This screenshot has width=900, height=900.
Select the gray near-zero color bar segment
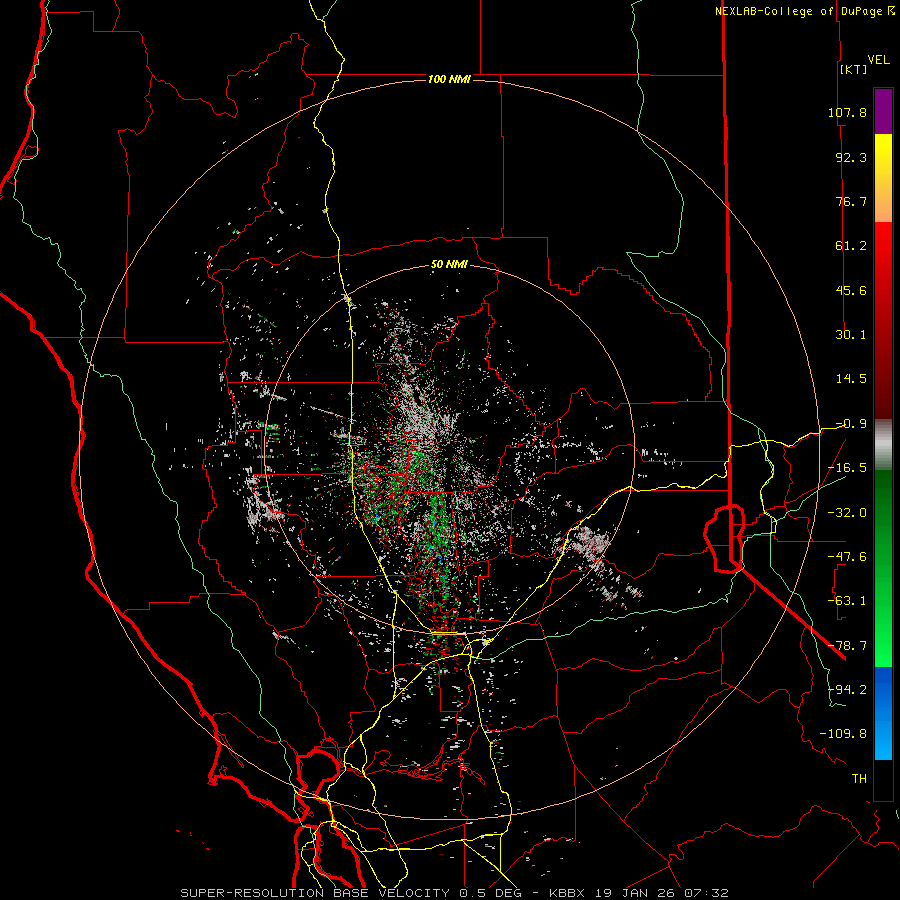pyautogui.click(x=883, y=445)
